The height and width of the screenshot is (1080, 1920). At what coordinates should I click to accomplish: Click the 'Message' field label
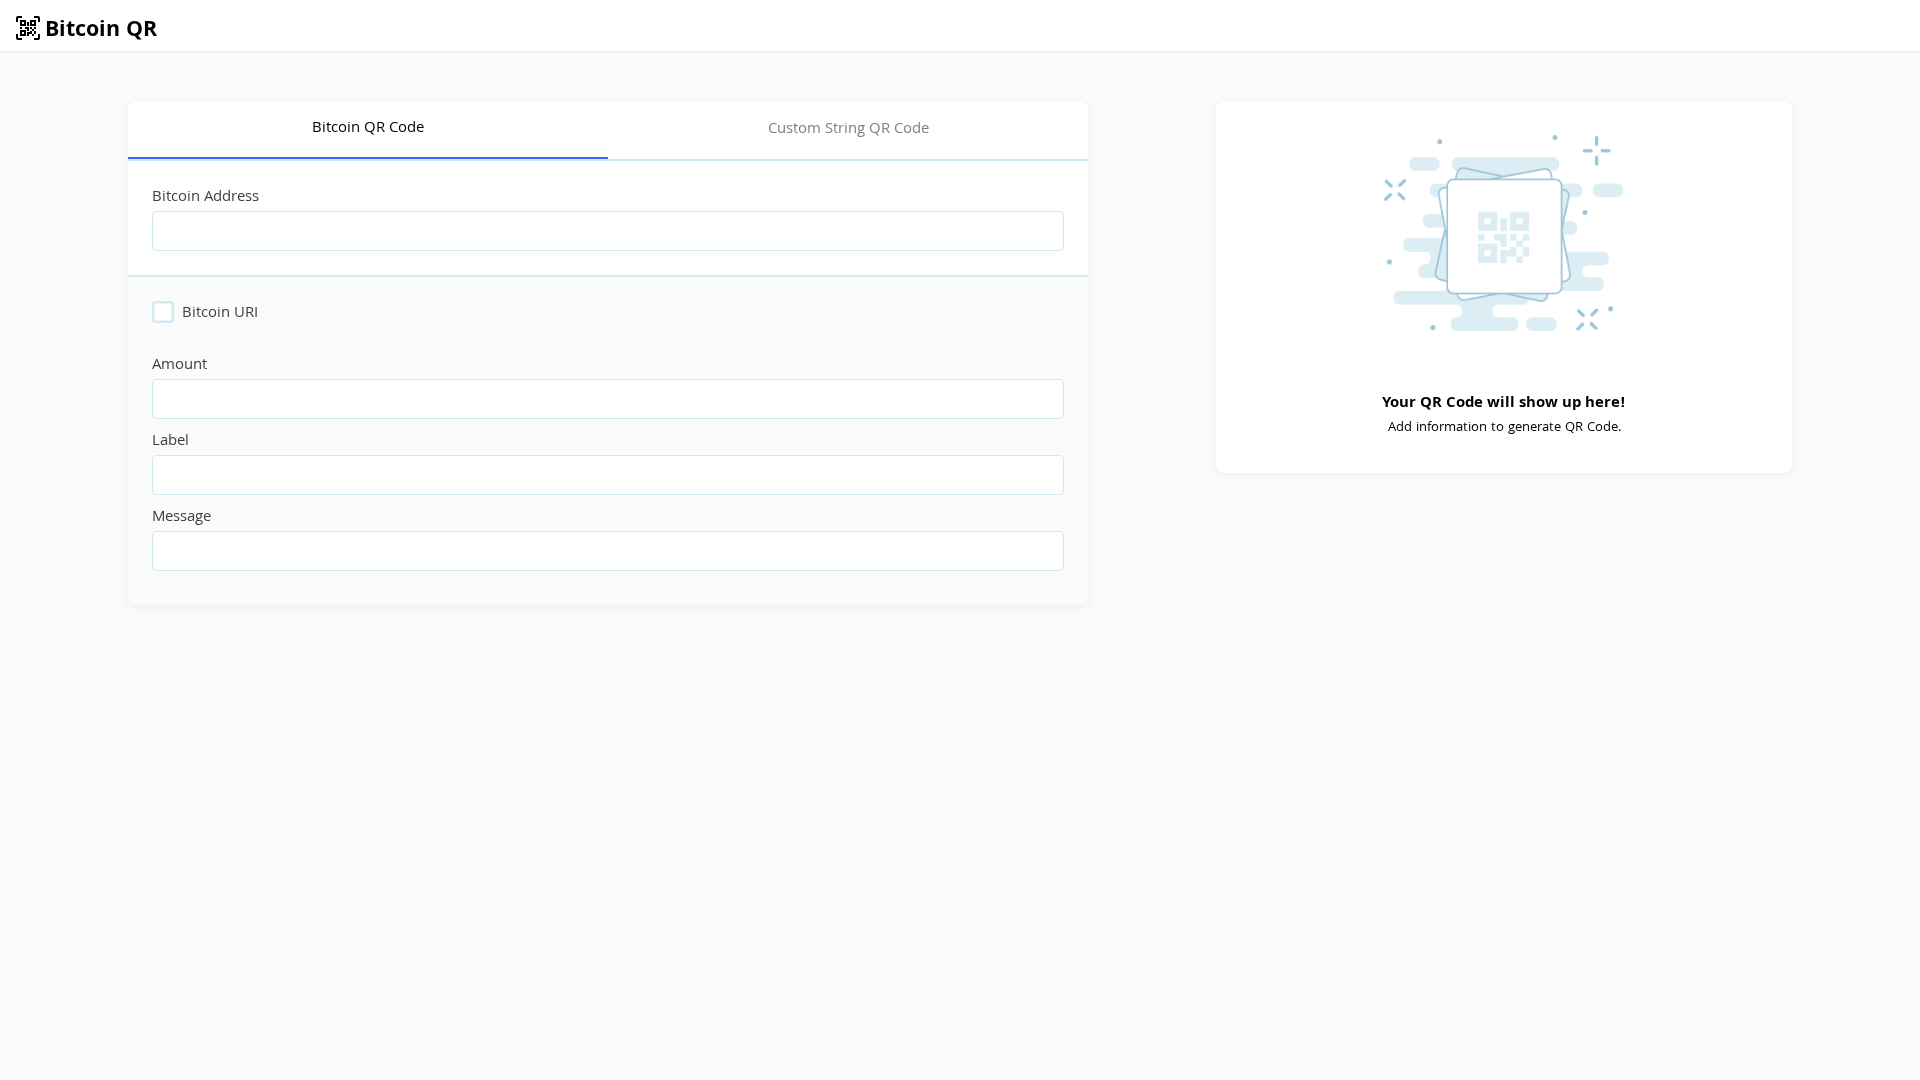(181, 516)
